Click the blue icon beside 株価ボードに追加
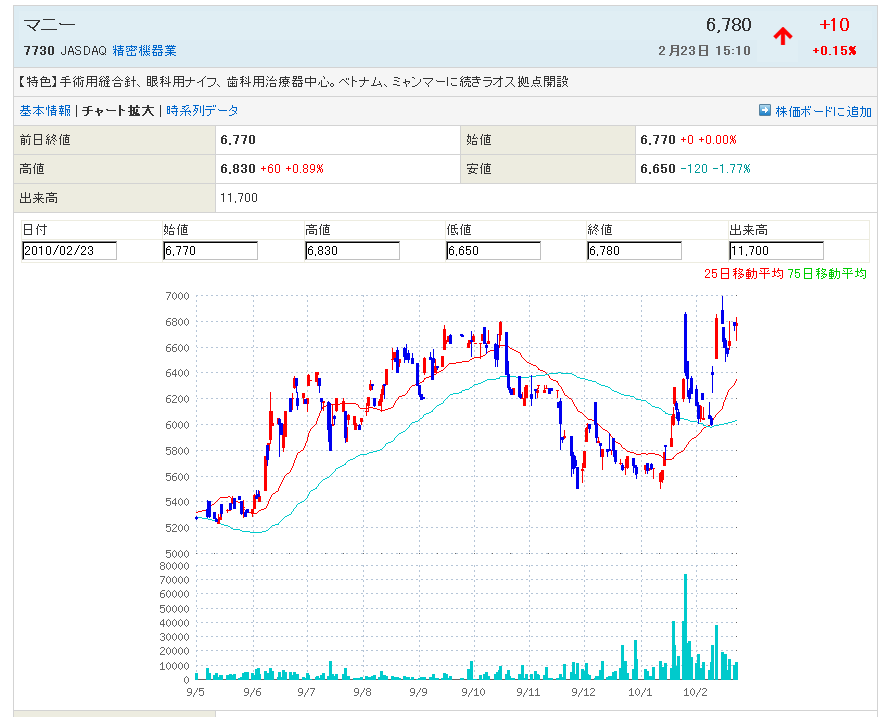Screen dimensions: 887x717 click(x=765, y=111)
